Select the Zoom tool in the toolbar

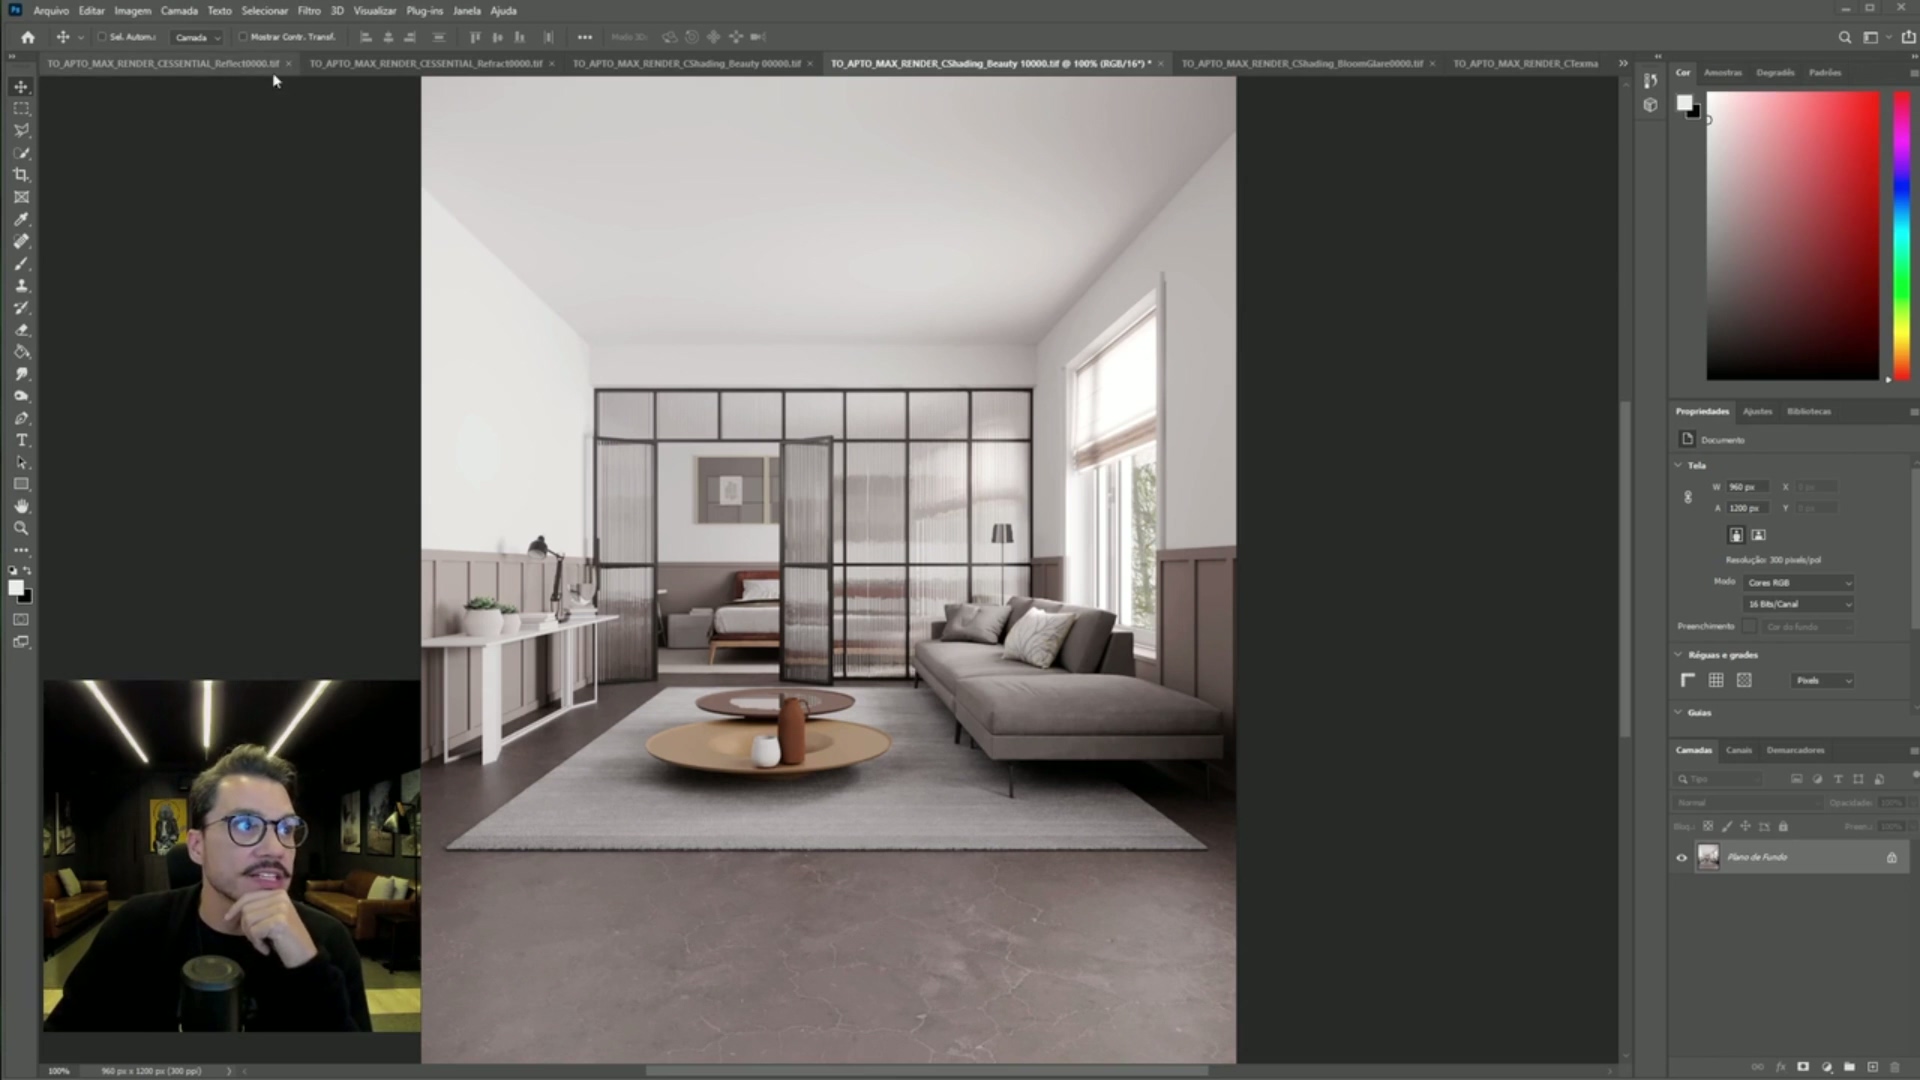[21, 528]
